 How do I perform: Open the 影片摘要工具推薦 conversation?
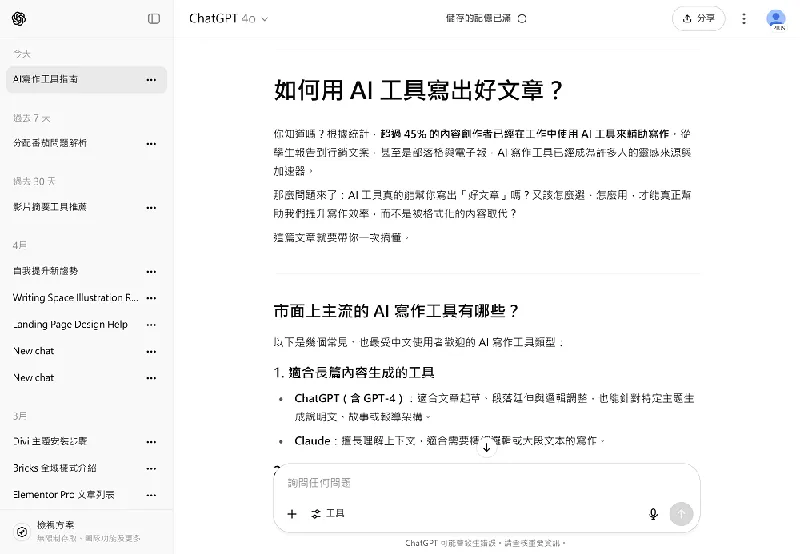pos(87,207)
